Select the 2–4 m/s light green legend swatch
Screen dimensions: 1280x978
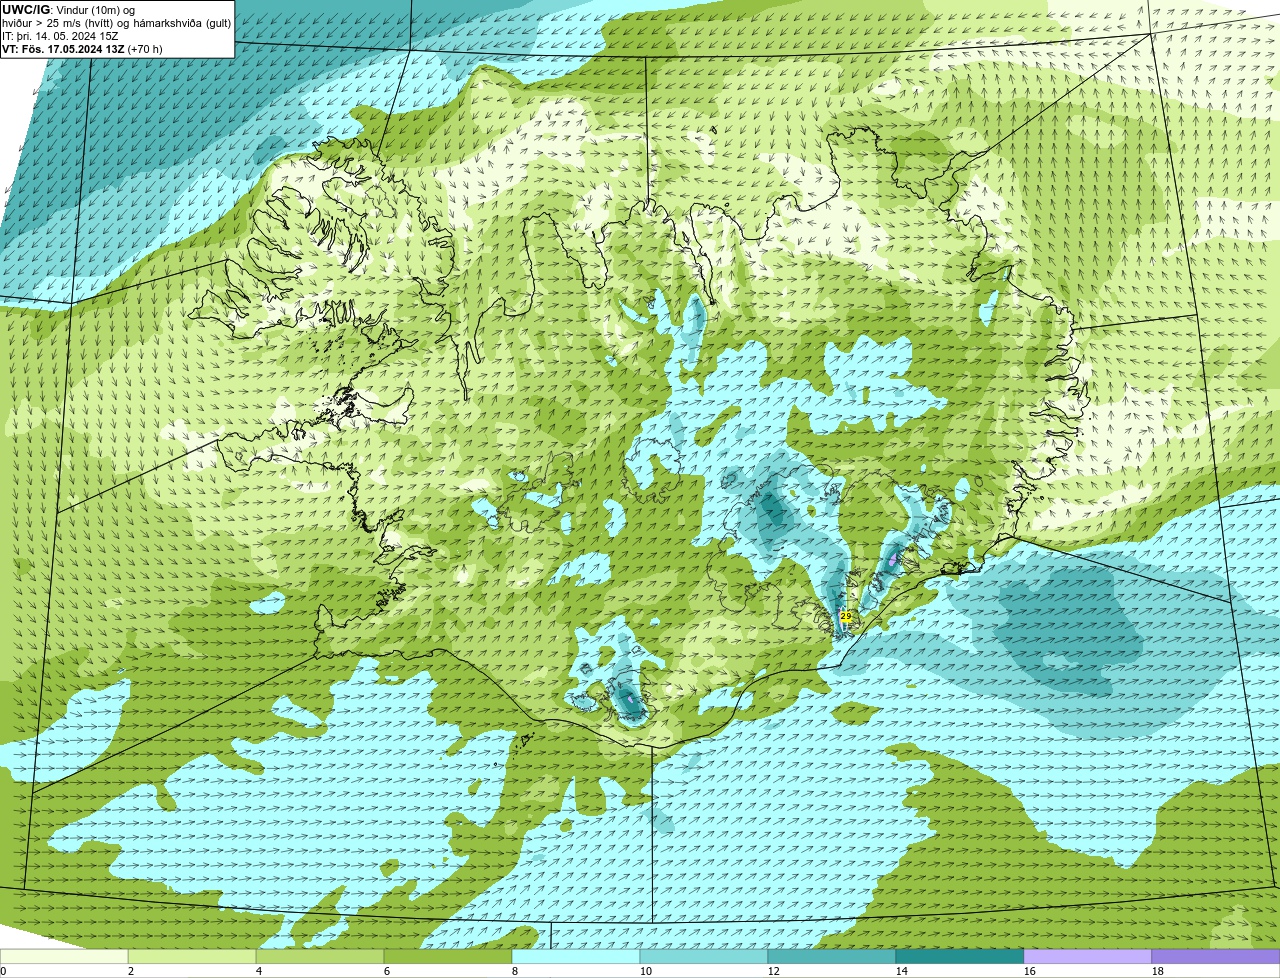coord(192,956)
